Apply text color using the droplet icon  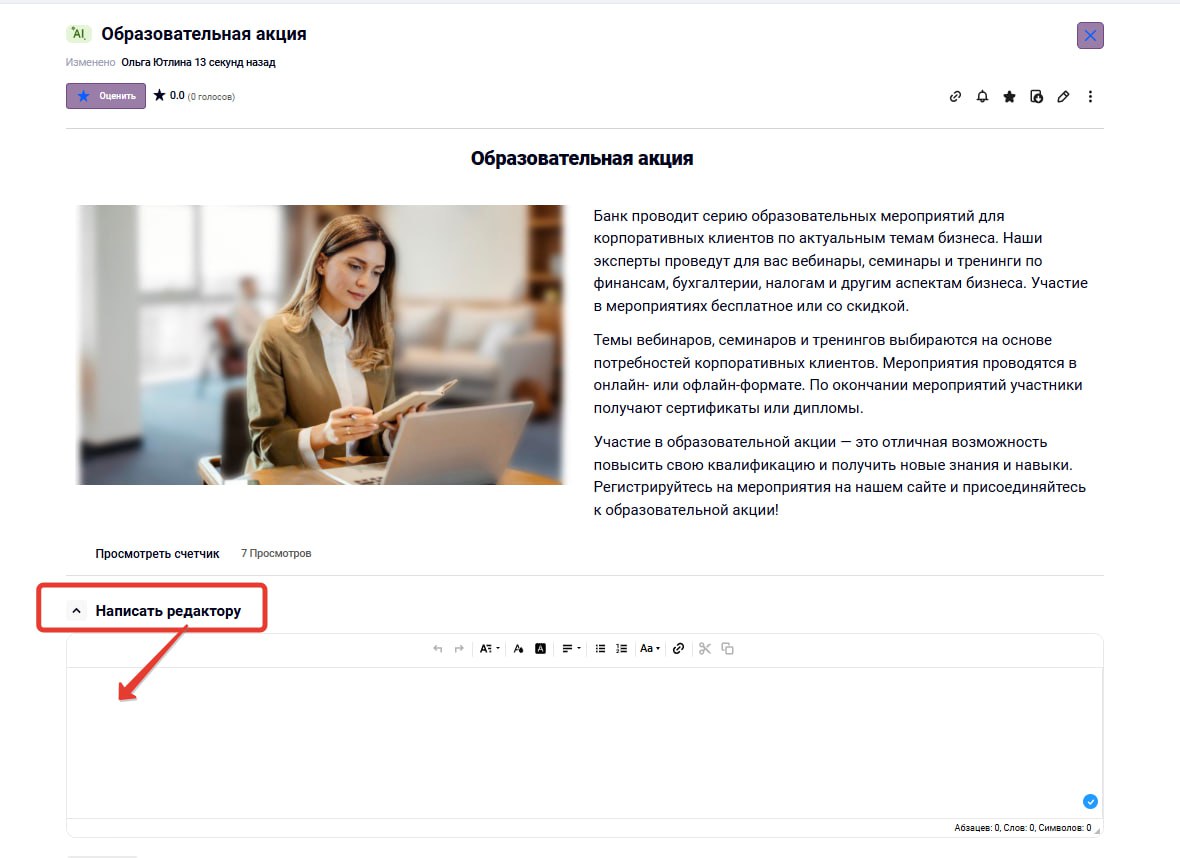pos(519,648)
